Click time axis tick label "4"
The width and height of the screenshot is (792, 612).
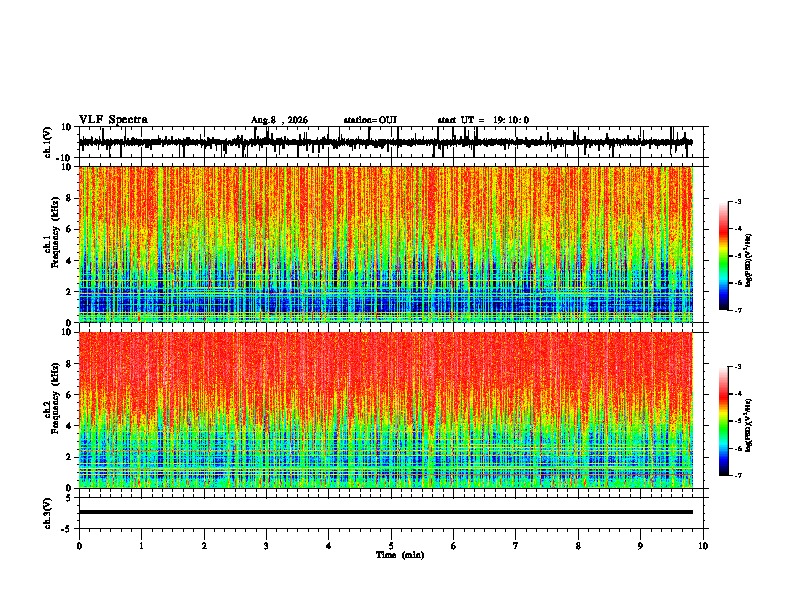click(x=329, y=546)
